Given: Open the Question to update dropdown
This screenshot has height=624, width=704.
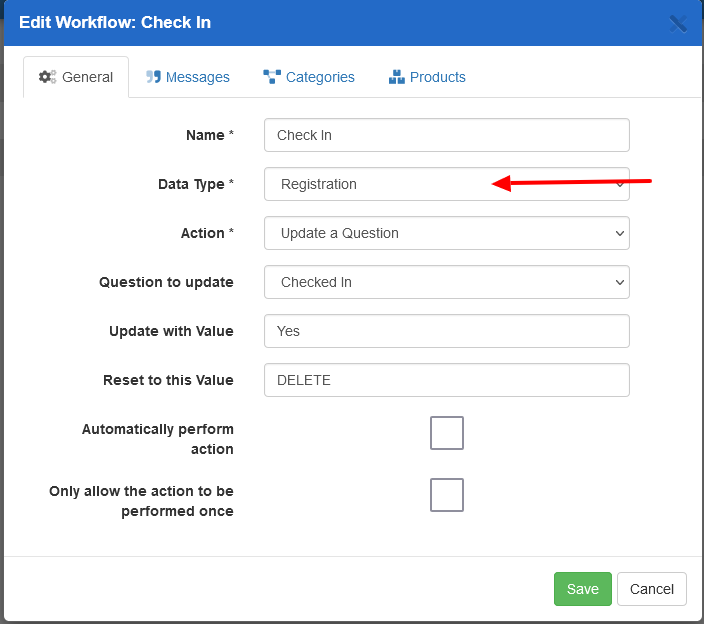Looking at the screenshot, I should tap(446, 282).
